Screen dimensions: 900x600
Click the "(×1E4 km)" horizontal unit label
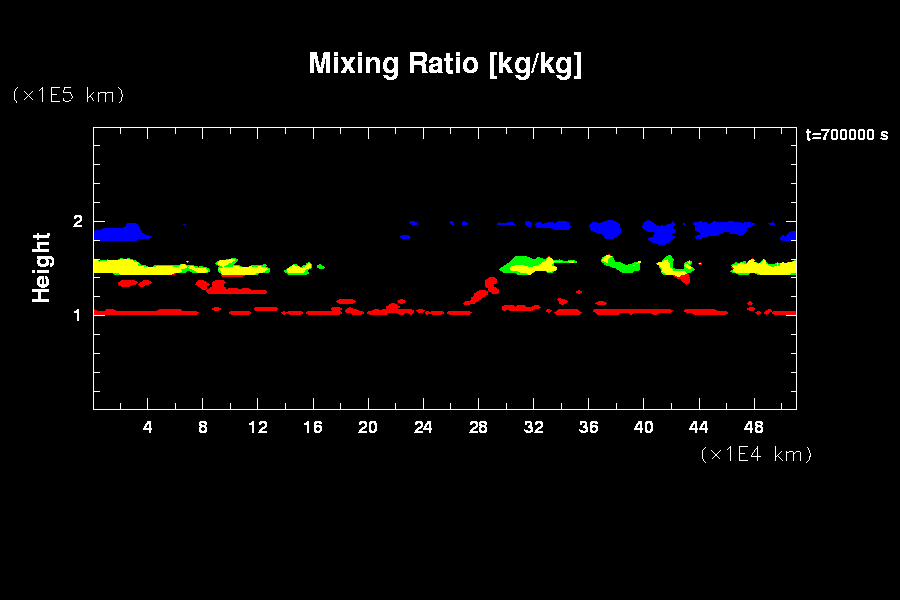tap(756, 454)
